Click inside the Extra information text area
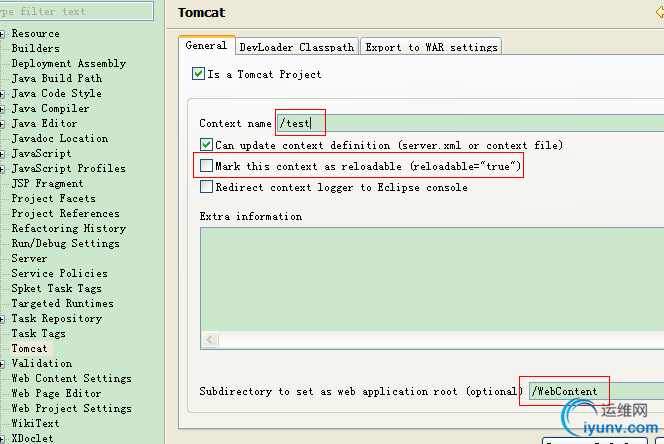Viewport: 664px width, 444px height. tap(432, 280)
